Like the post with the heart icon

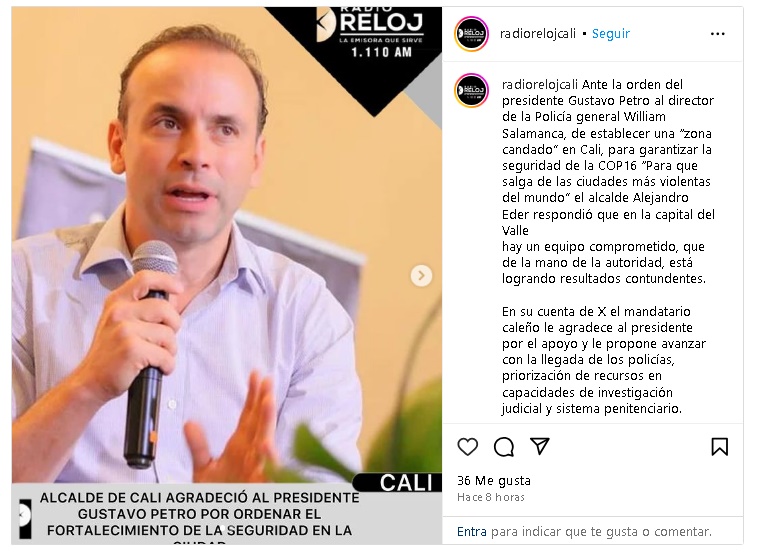(x=467, y=447)
